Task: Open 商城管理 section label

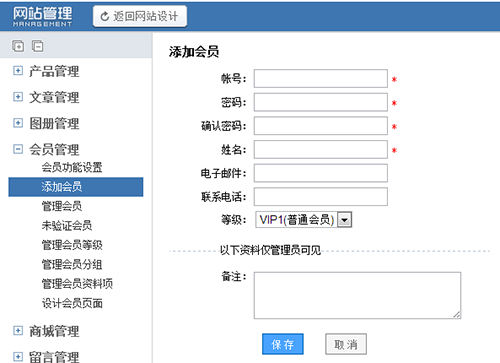Action: 54,331
